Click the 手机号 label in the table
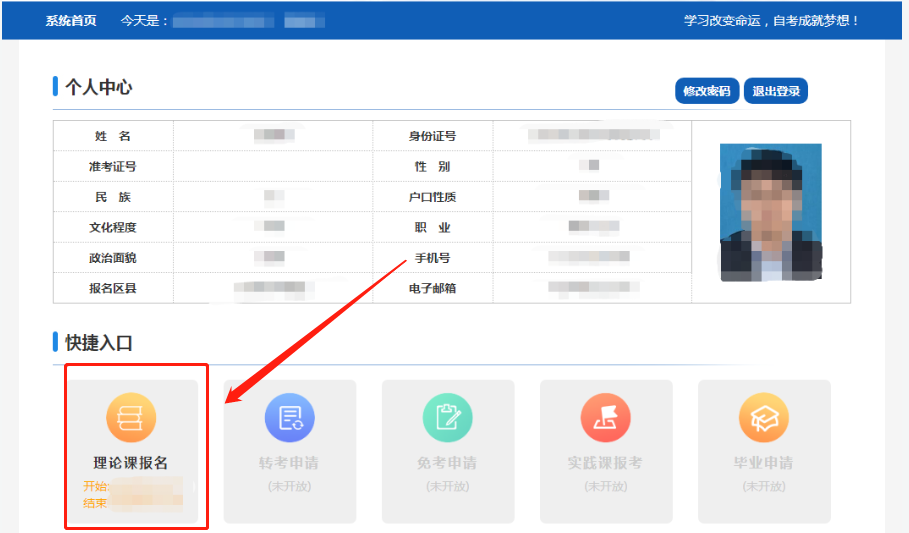The image size is (909, 533). tap(432, 258)
